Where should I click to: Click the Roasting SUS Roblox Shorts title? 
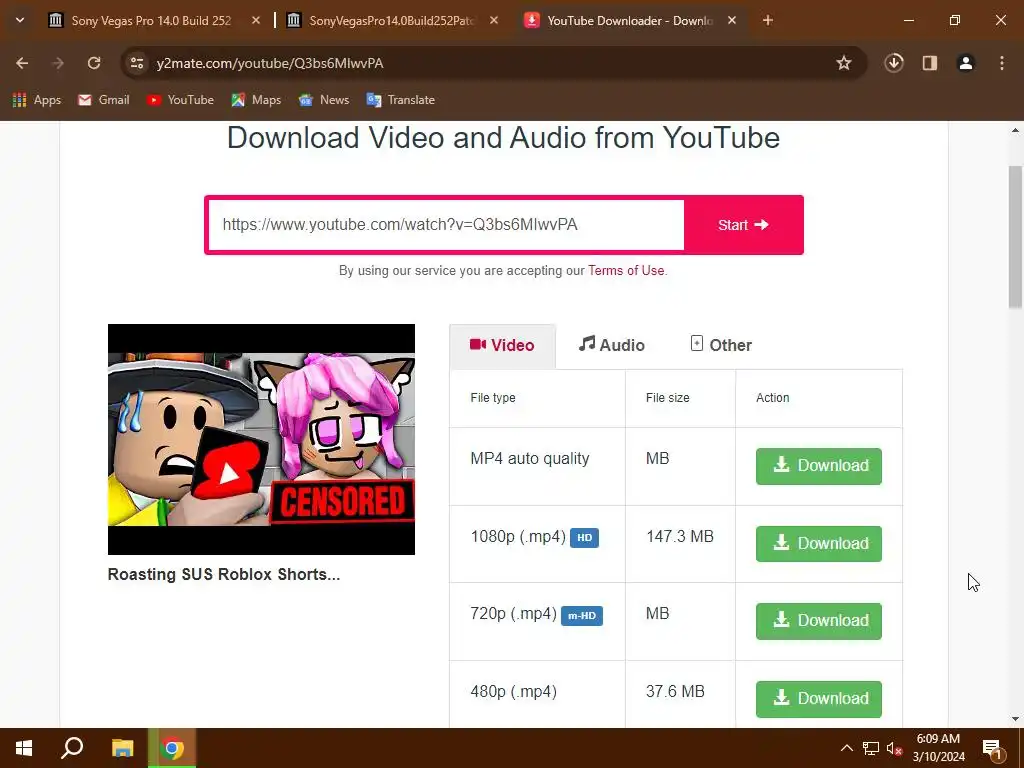pyautogui.click(x=224, y=575)
